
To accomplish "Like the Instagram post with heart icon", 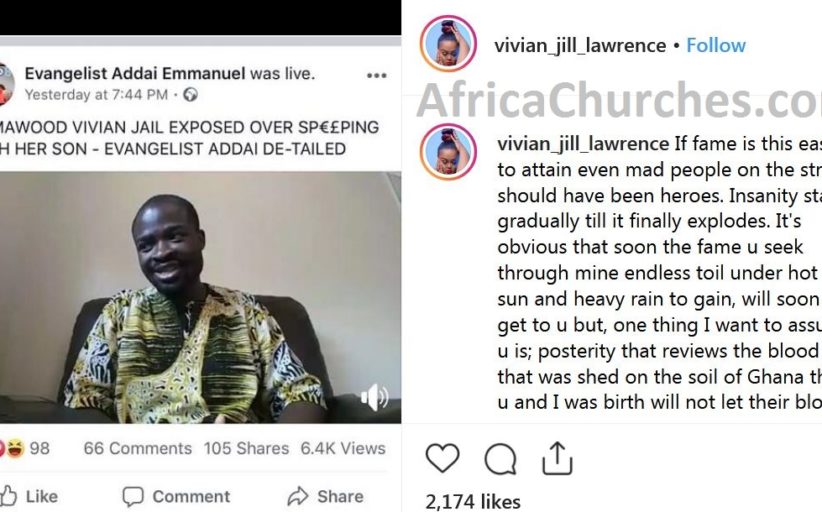I will point(442,459).
